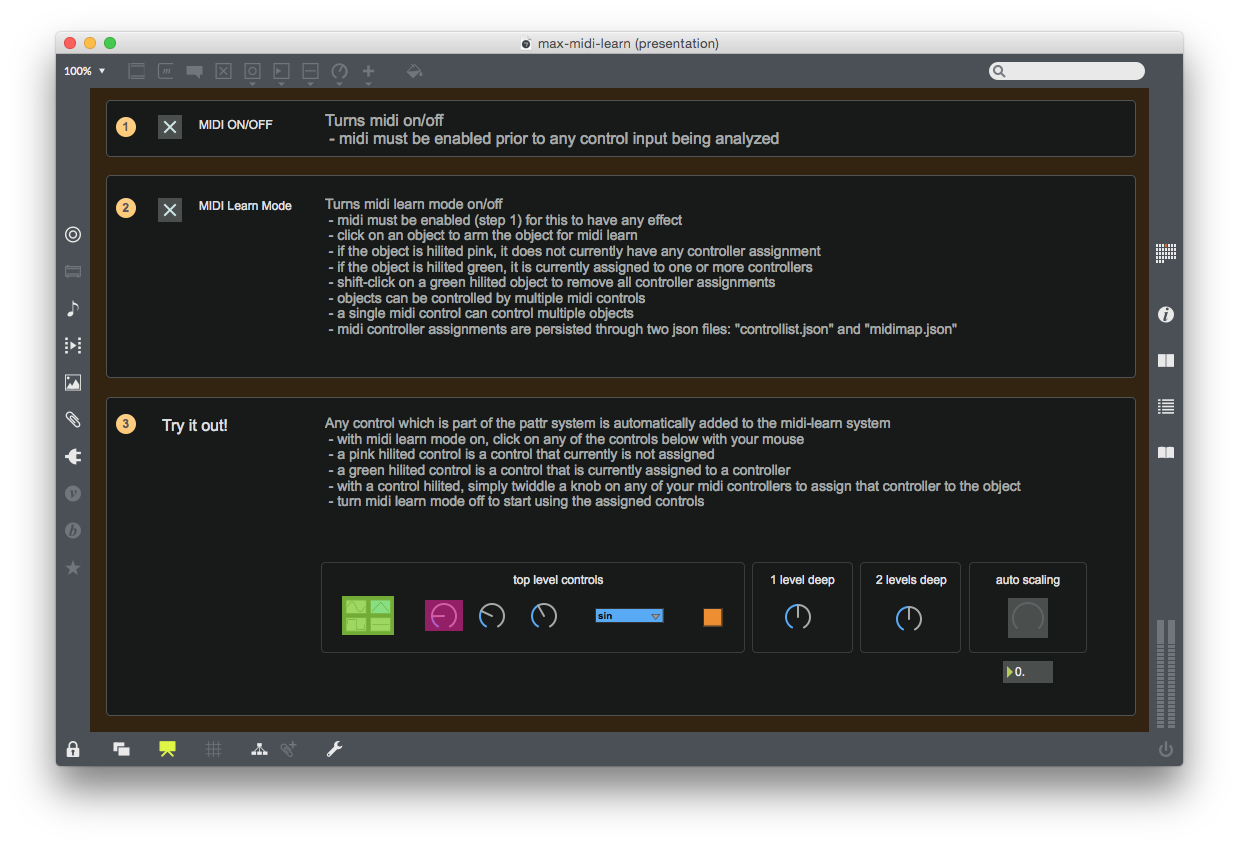Screen dimensions: 1239x846
Task: Toggle patcher lock icon
Action: pos(73,749)
